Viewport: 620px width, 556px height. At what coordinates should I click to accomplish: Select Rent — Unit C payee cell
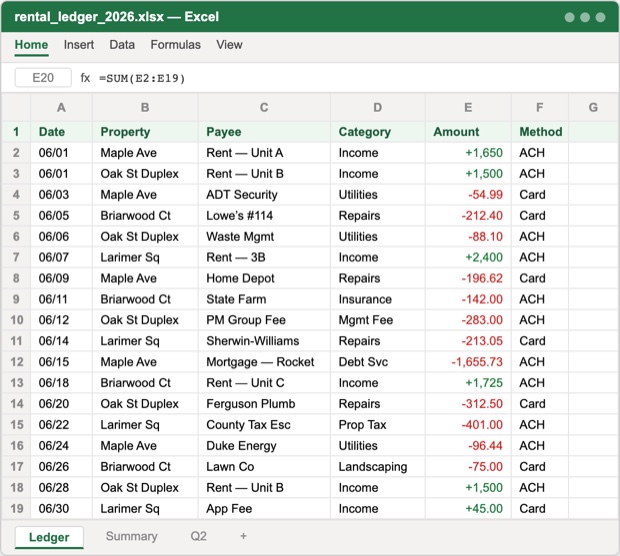pos(264,383)
